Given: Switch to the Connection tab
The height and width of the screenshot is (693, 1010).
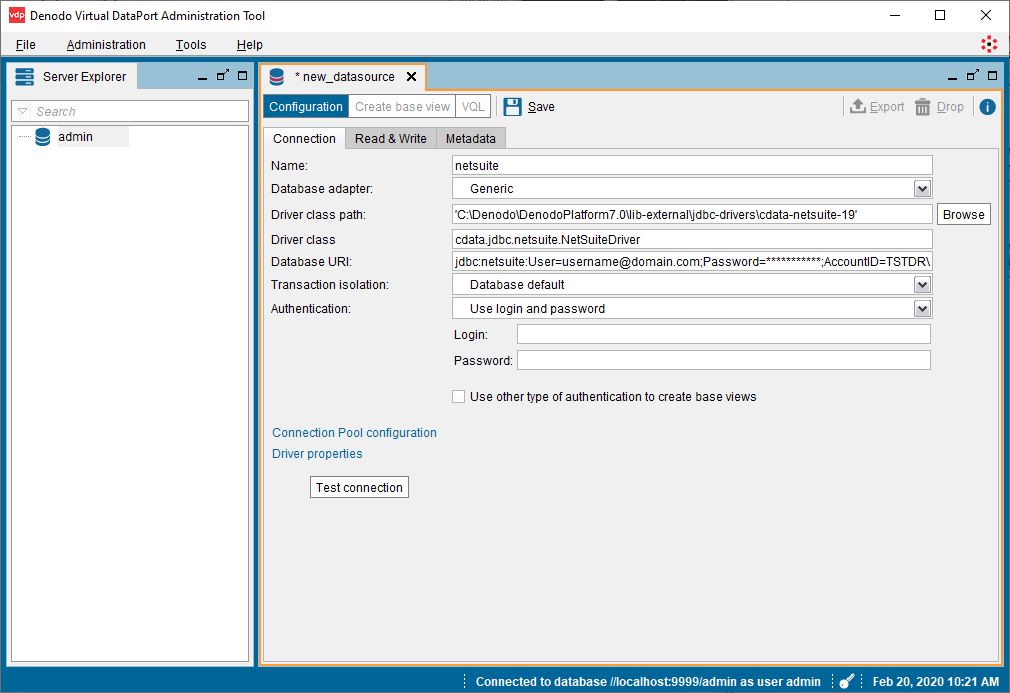Looking at the screenshot, I should [x=304, y=138].
